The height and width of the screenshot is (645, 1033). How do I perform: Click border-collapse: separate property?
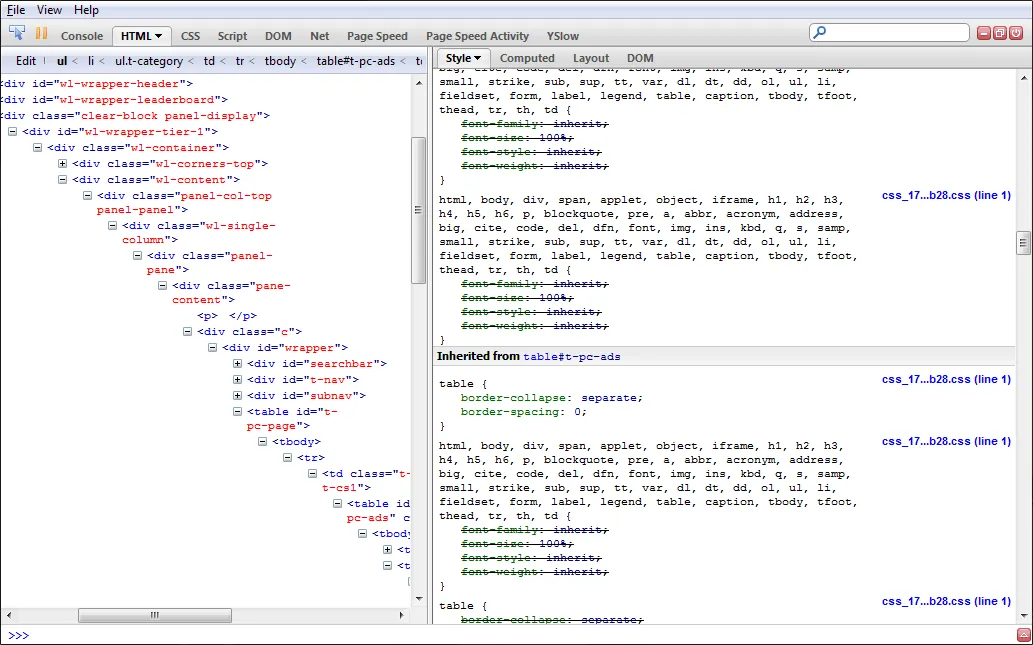(x=551, y=398)
